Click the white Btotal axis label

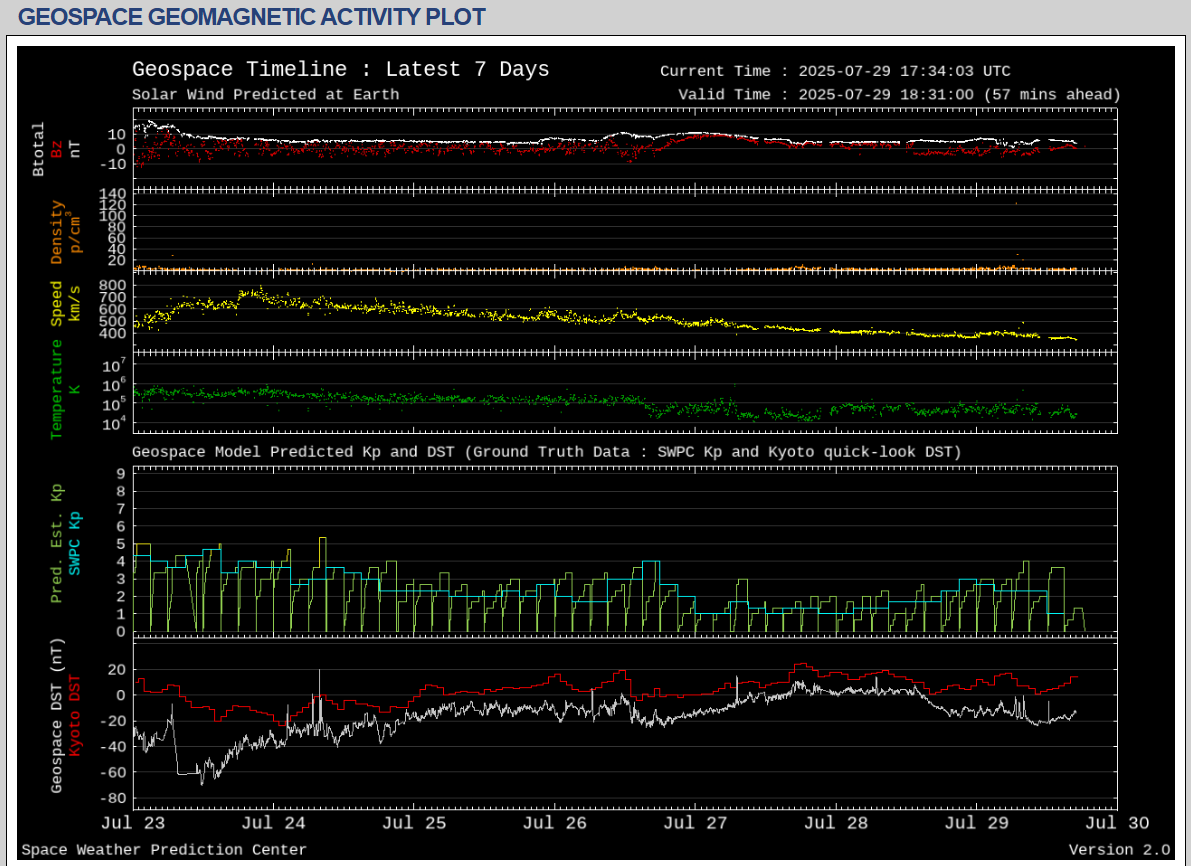[39, 149]
